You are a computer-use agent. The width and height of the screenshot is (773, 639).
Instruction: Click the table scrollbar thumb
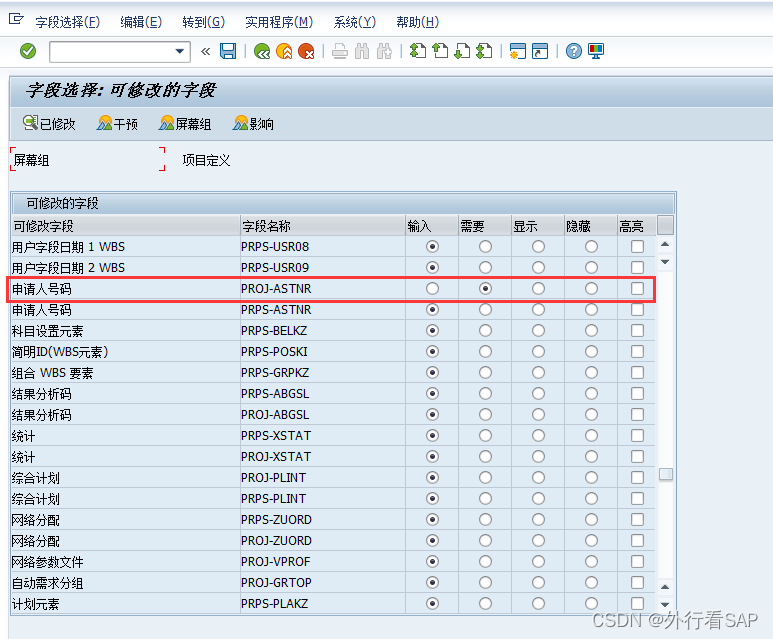[x=666, y=474]
